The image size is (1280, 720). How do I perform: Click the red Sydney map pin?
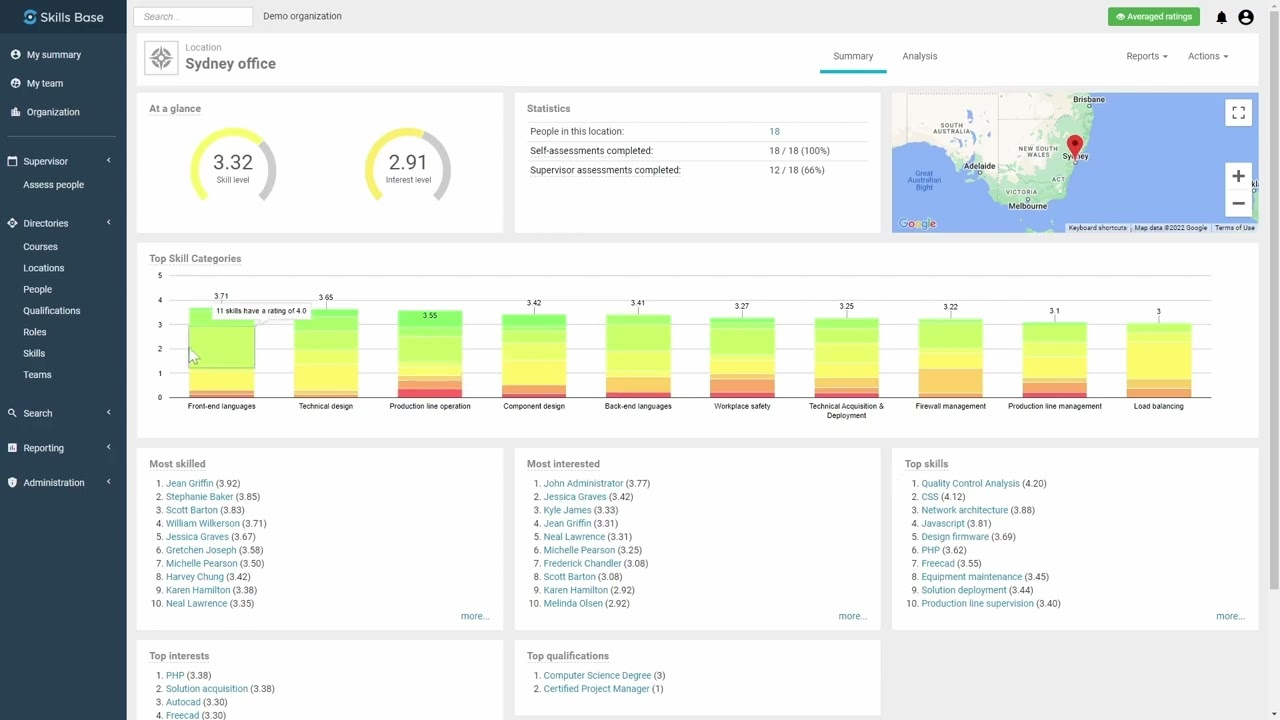tap(1075, 148)
